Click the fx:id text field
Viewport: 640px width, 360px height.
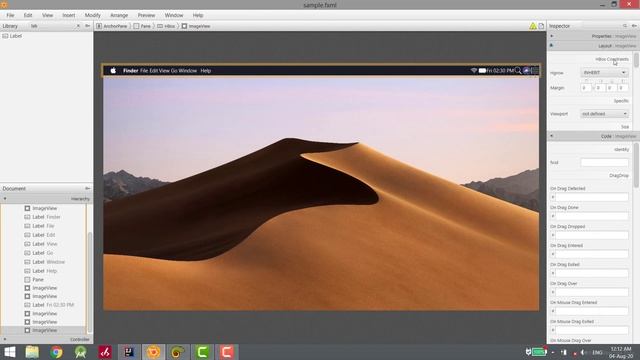coord(604,162)
